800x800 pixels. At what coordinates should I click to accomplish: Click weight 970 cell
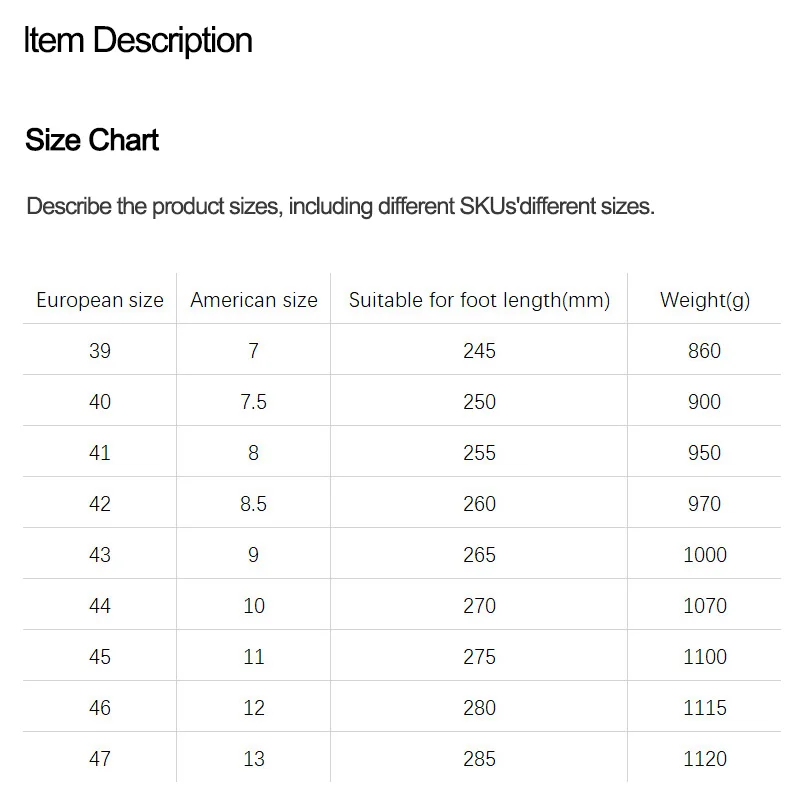[x=705, y=504]
